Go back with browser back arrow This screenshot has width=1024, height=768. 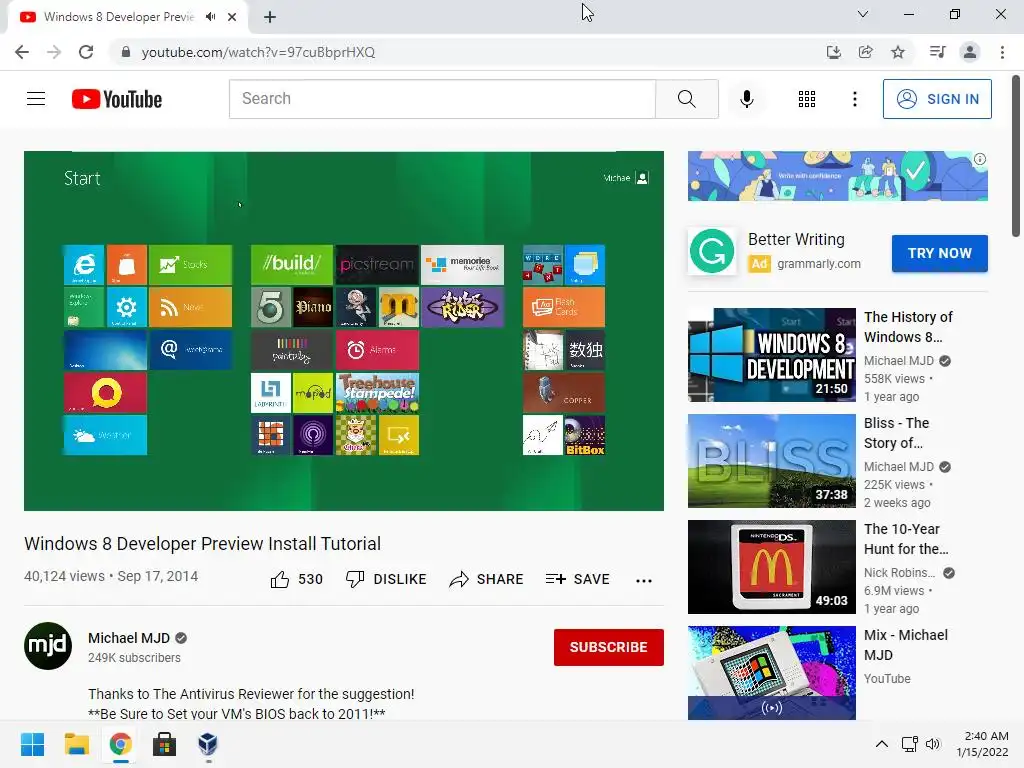pyautogui.click(x=22, y=52)
